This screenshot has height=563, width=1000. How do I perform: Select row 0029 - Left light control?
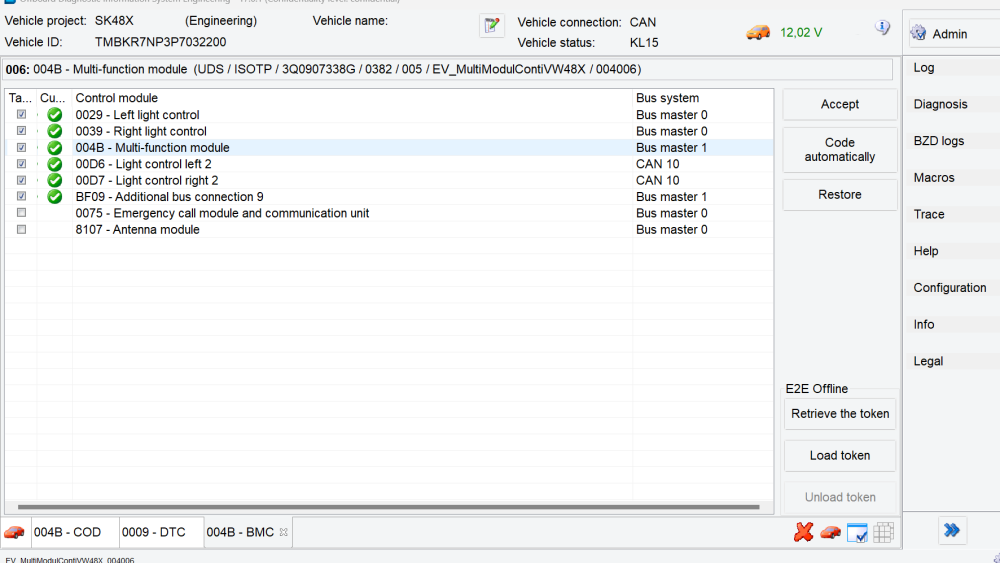pyautogui.click(x=389, y=115)
